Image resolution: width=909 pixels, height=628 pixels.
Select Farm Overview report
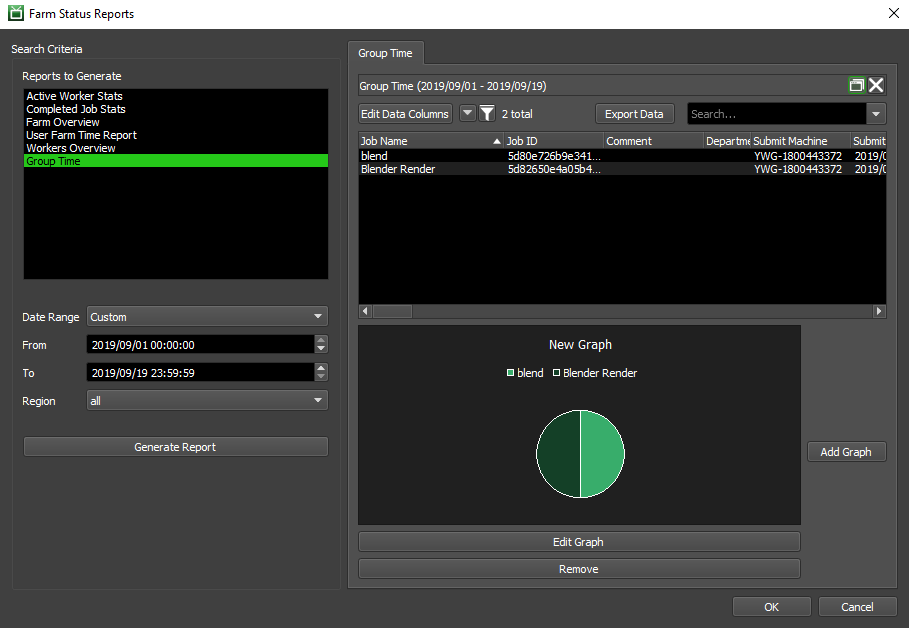click(176, 122)
